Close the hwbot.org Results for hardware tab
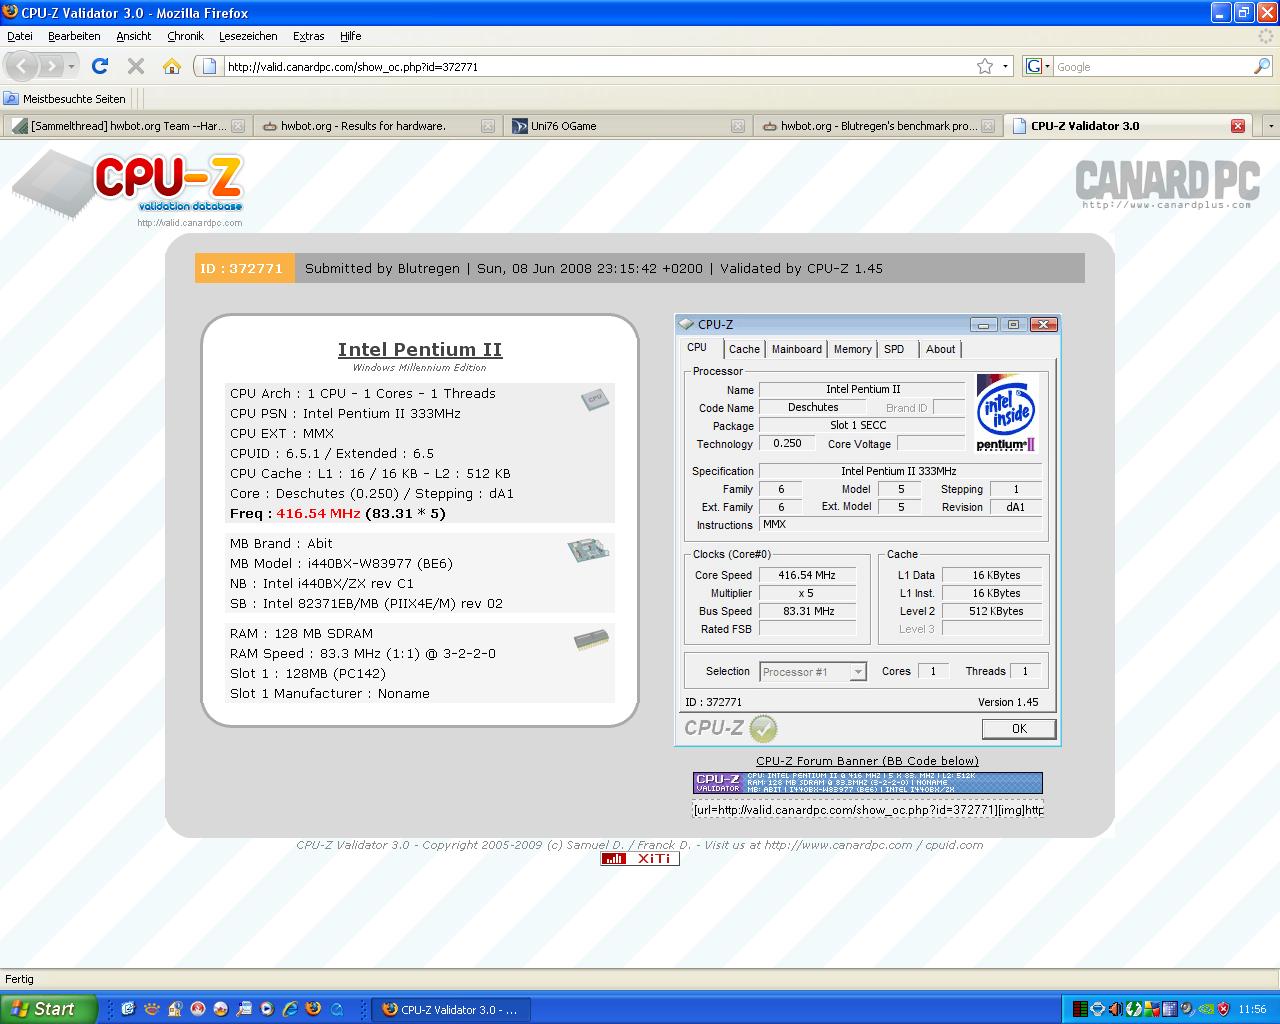1280x1024 pixels. click(x=488, y=126)
